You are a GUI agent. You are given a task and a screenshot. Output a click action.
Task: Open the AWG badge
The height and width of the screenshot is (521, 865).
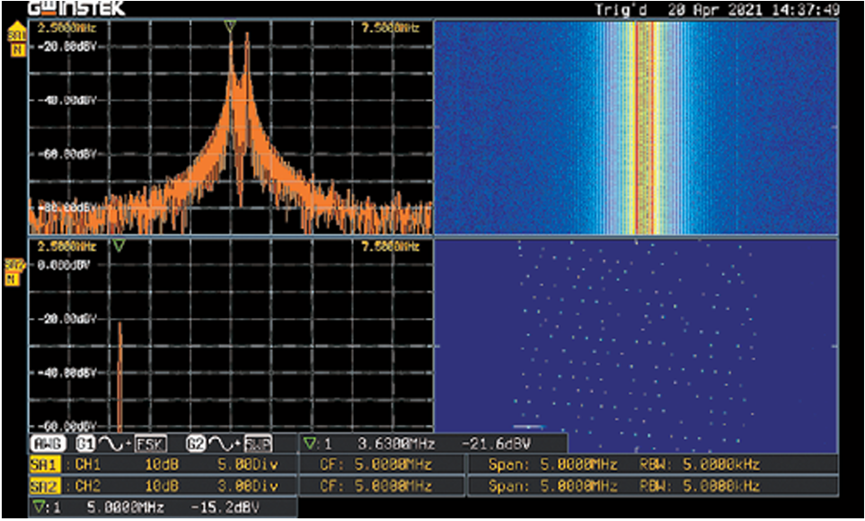pos(48,444)
